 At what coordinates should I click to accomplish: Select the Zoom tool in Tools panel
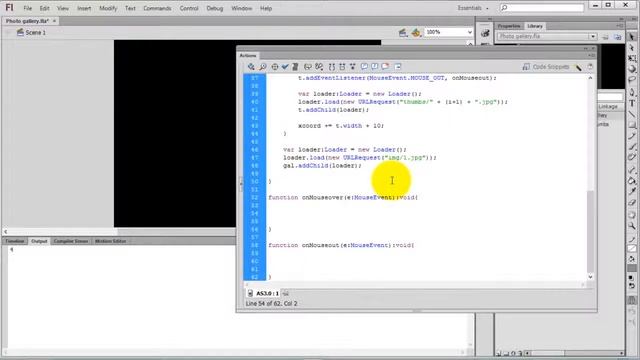[x=632, y=226]
